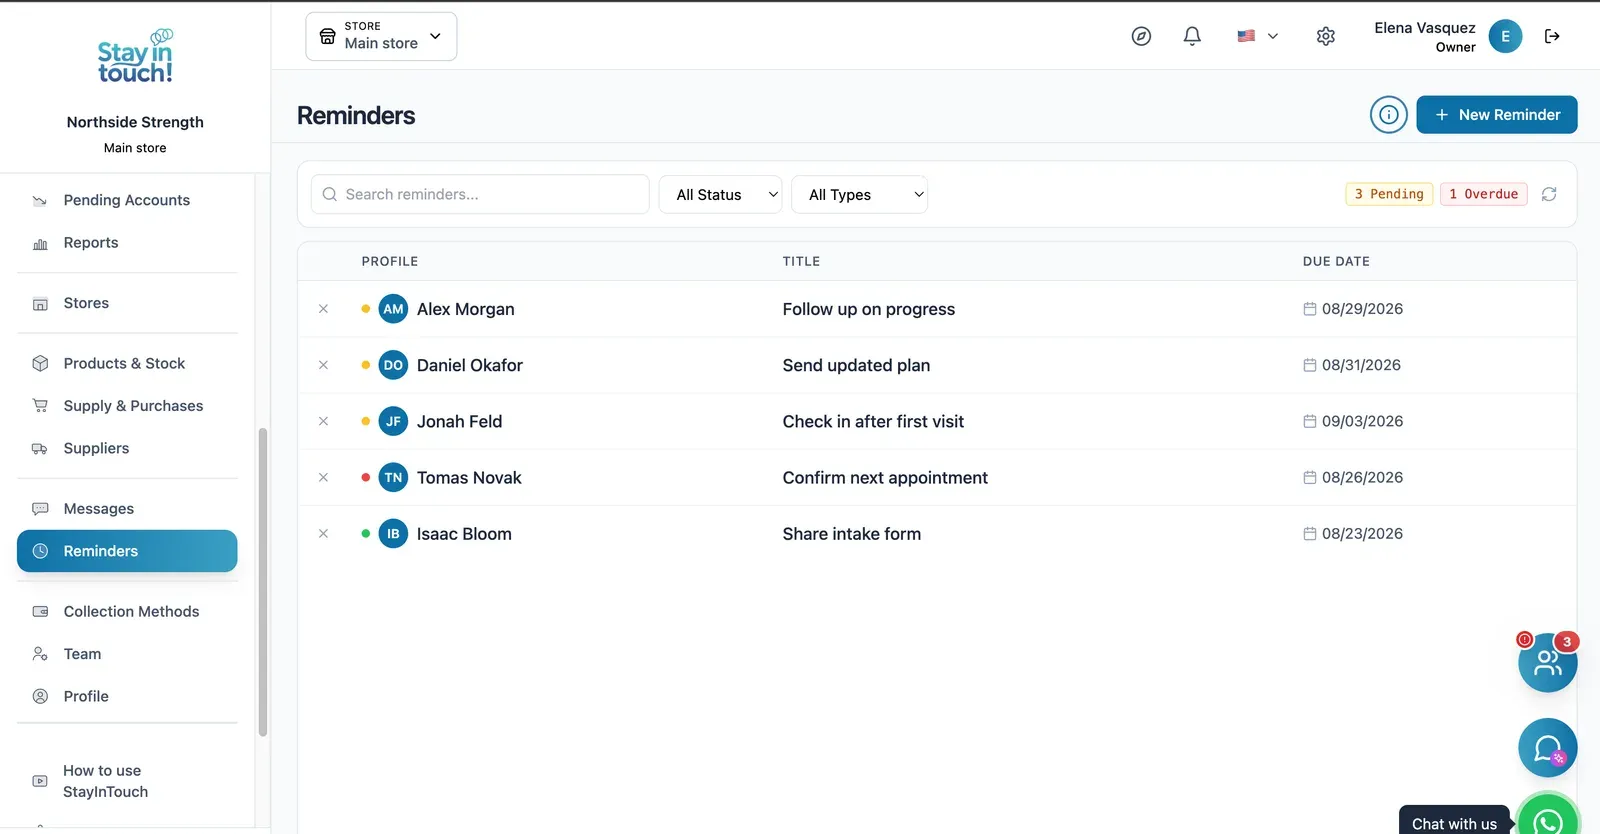Dismiss Jonah Feld reminder with X
The image size is (1600, 834).
(323, 421)
